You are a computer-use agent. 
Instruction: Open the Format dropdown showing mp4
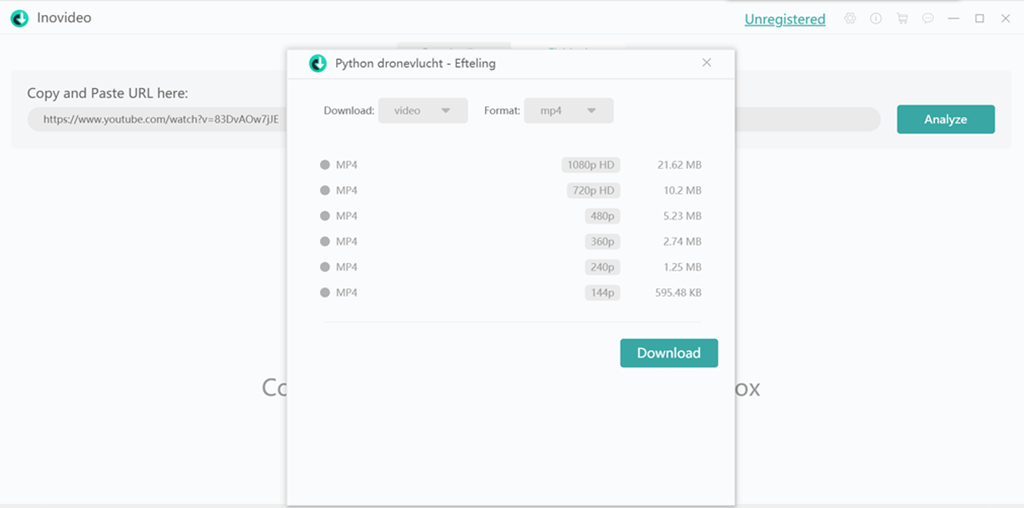pyautogui.click(x=569, y=110)
